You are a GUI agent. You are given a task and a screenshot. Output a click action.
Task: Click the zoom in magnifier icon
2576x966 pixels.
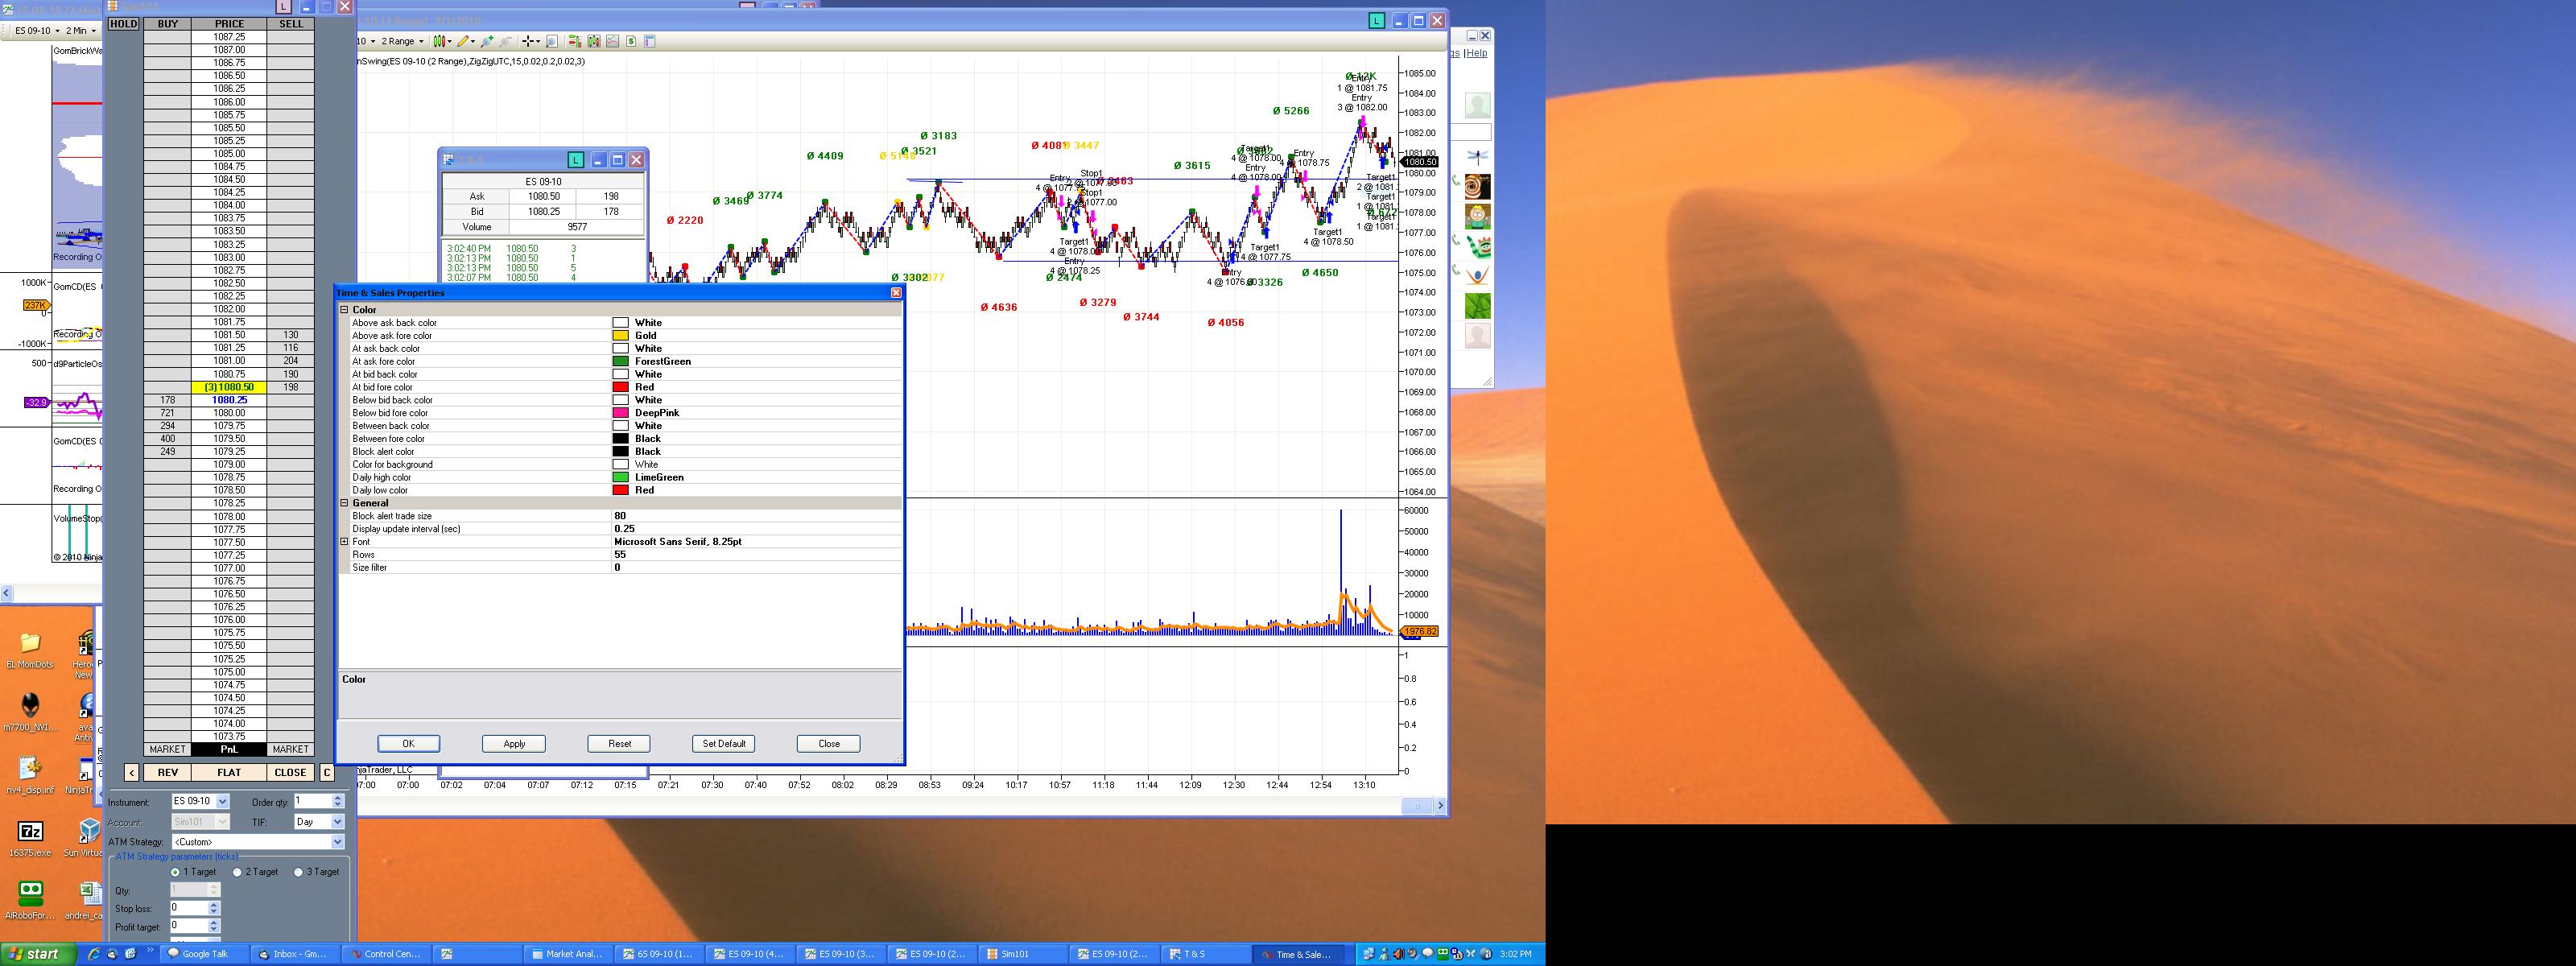[487, 41]
